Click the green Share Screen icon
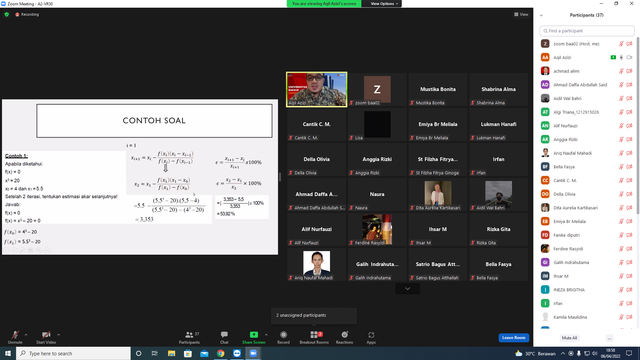This screenshot has width=640, height=360. tap(253, 335)
